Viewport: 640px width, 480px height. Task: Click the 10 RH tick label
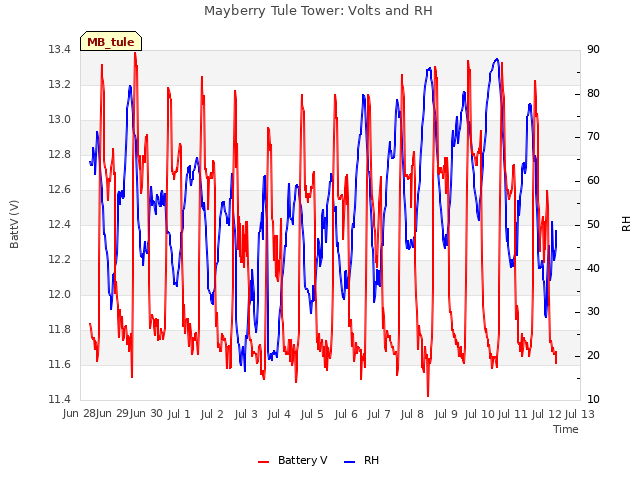pyautogui.click(x=593, y=400)
